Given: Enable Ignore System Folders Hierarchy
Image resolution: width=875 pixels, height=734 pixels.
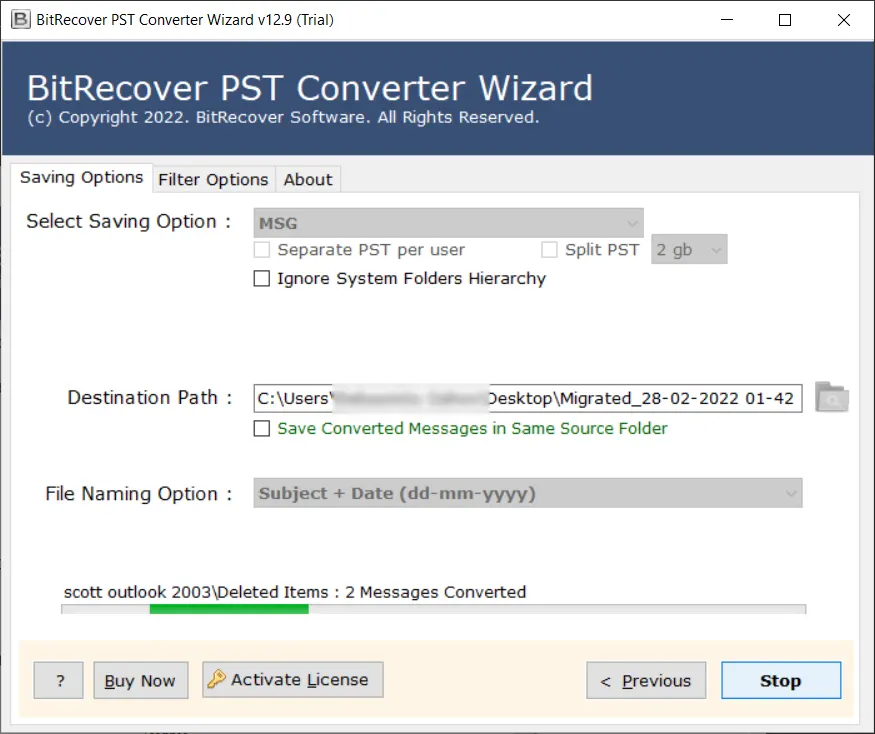Looking at the screenshot, I should click(262, 278).
